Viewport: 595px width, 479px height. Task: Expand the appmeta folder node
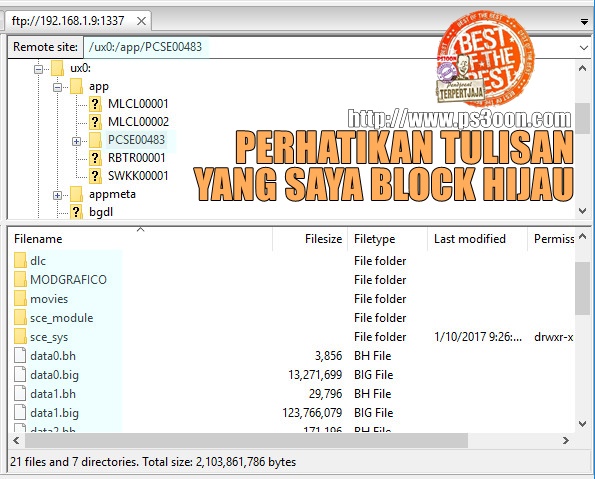pyautogui.click(x=57, y=195)
